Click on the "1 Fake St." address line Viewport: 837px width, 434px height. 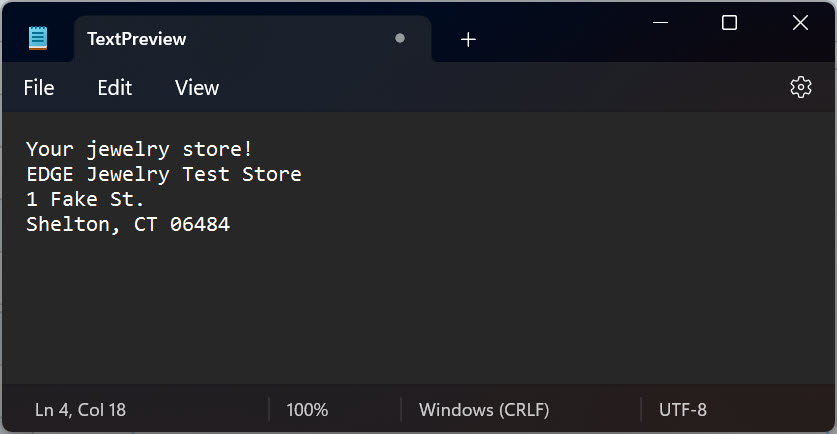[86, 199]
